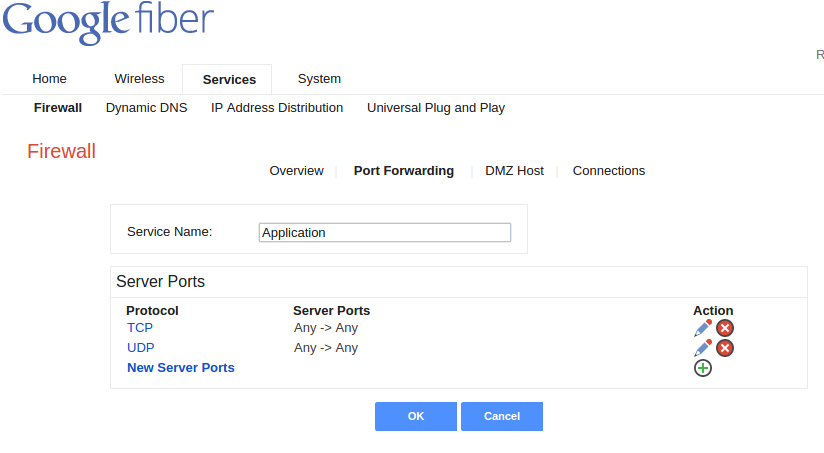
Task: Go to Dynamic DNS submenu
Action: pyautogui.click(x=147, y=108)
